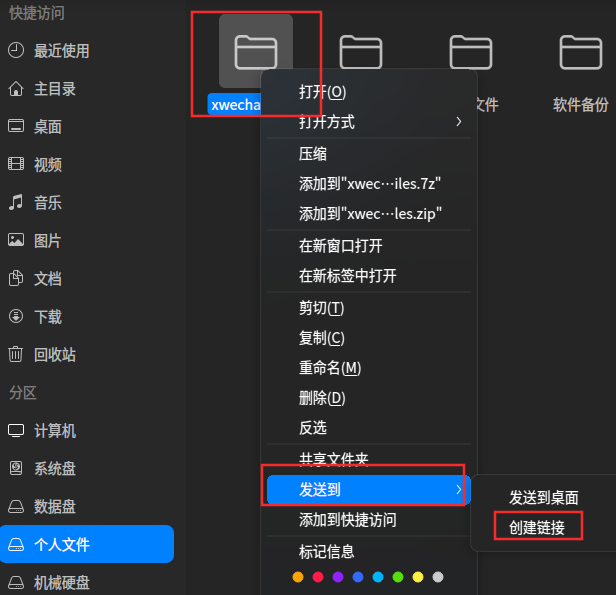Click the xwecha folder name label
Viewport: 616px width, 595px height.
(x=235, y=104)
